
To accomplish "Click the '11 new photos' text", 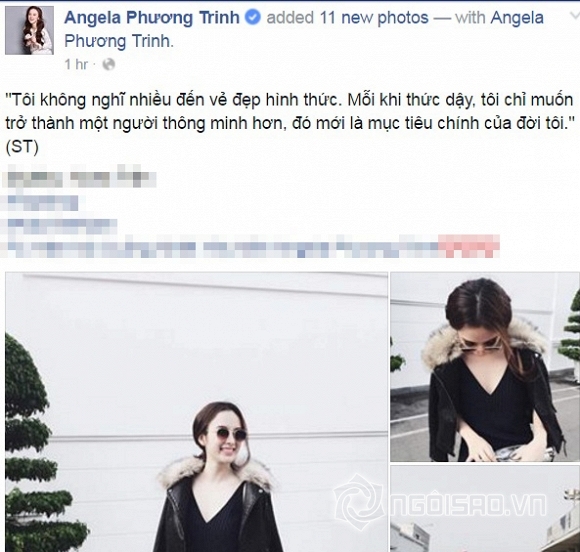I will (x=374, y=18).
